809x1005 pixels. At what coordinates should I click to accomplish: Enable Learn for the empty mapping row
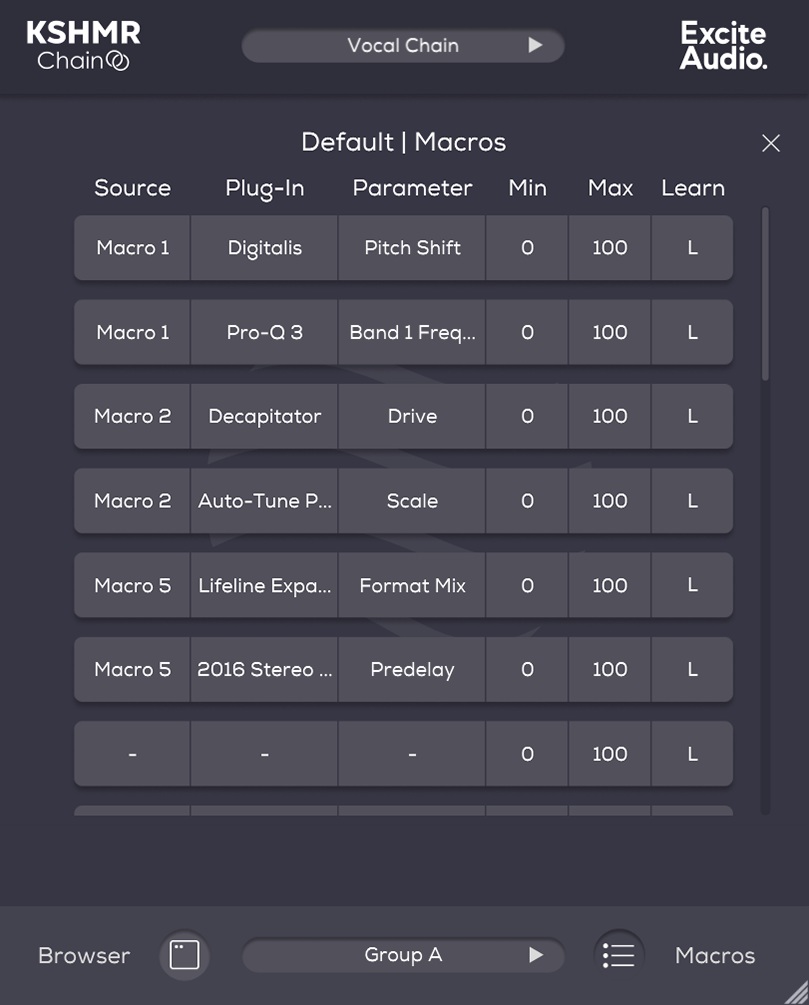[692, 754]
